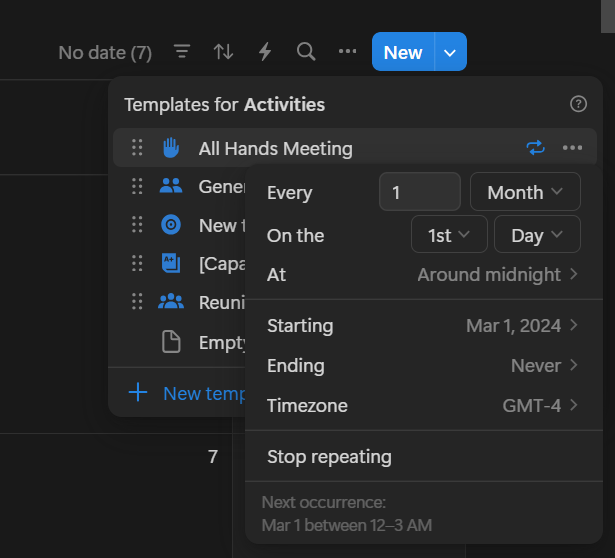This screenshot has height=558, width=615.
Task: Click the empty page document icon
Action: tap(171, 342)
